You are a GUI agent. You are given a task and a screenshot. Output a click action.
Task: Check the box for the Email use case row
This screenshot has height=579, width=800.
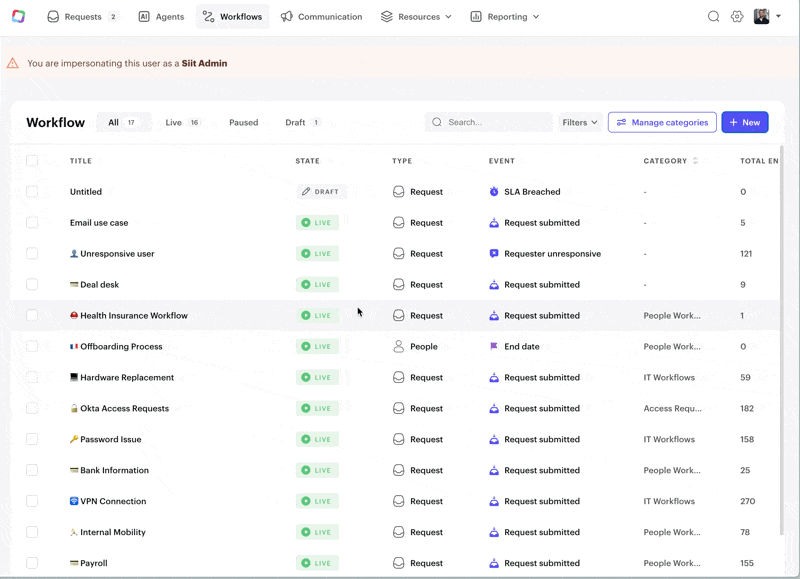coord(32,223)
